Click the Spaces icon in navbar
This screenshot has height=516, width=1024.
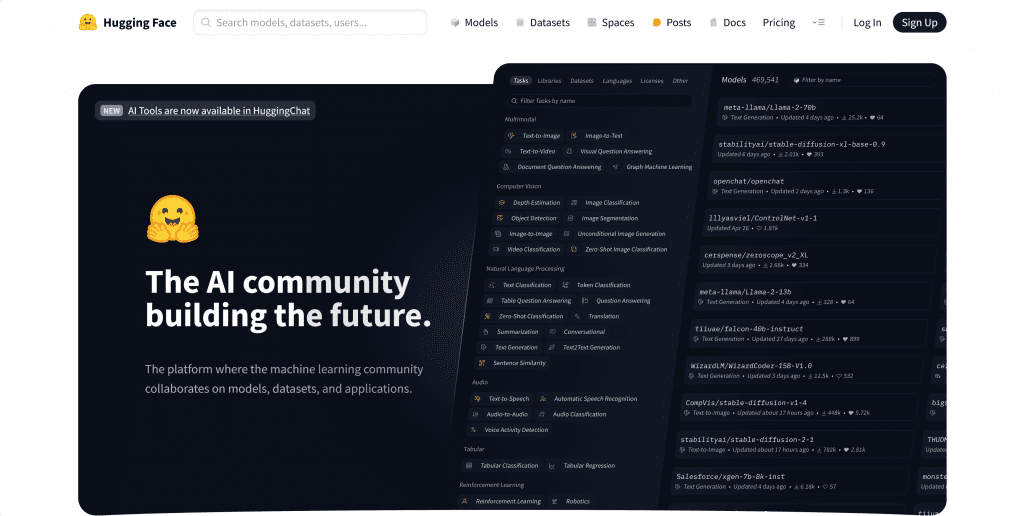point(592,23)
